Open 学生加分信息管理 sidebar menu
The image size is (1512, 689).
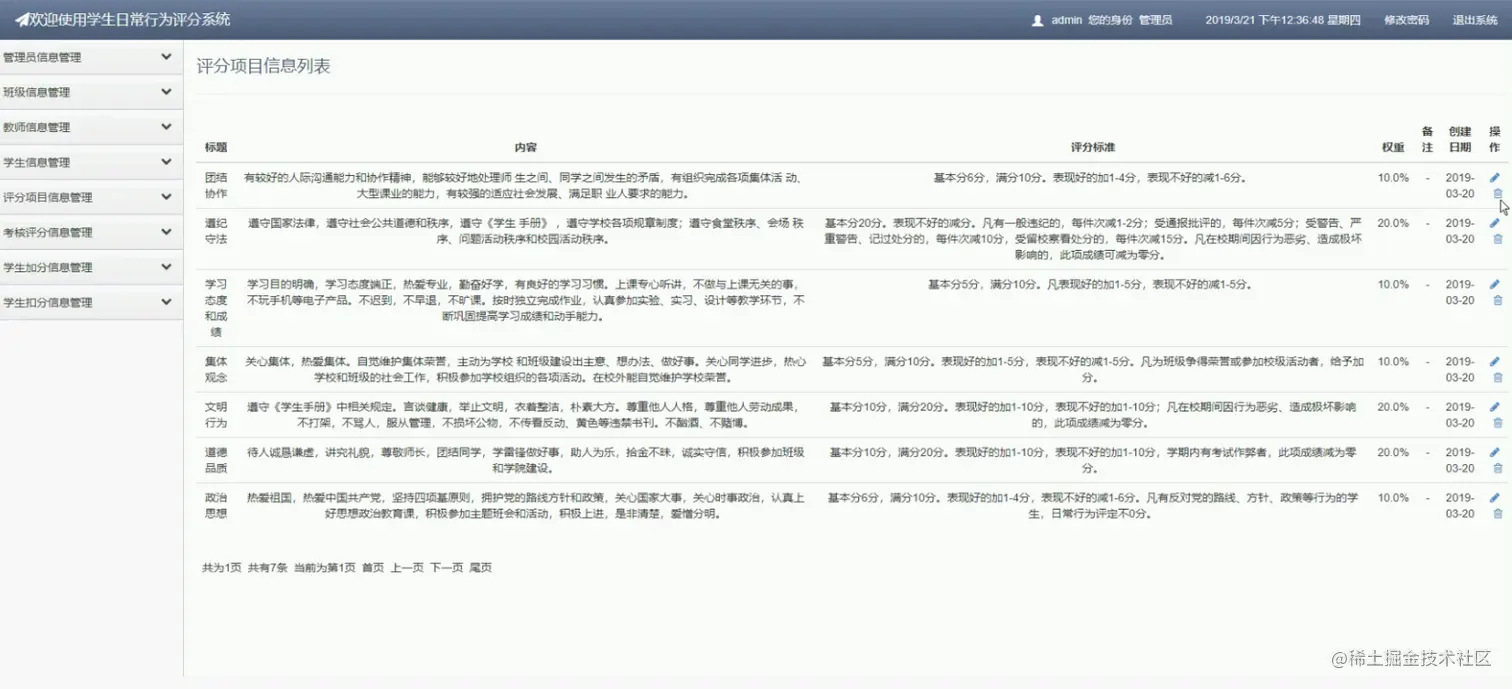tap(91, 267)
